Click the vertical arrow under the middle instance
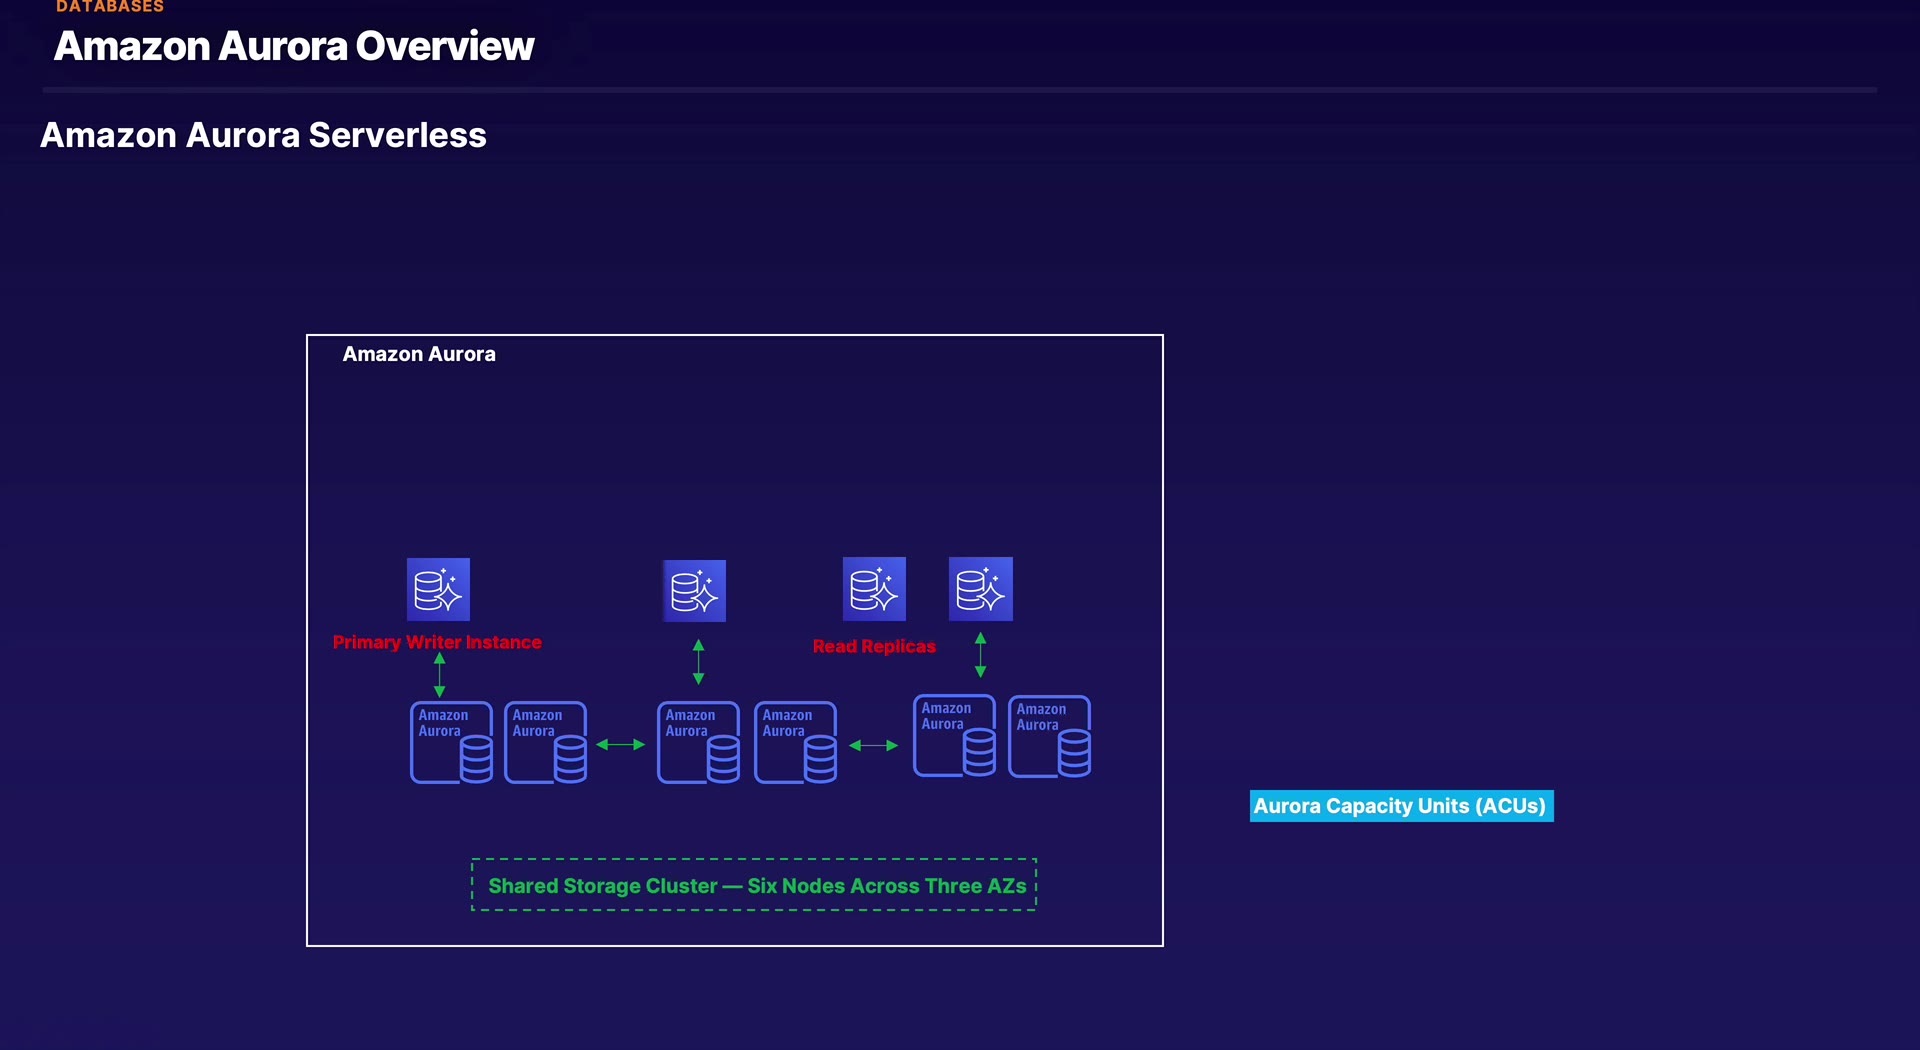1920x1050 pixels. (x=699, y=662)
